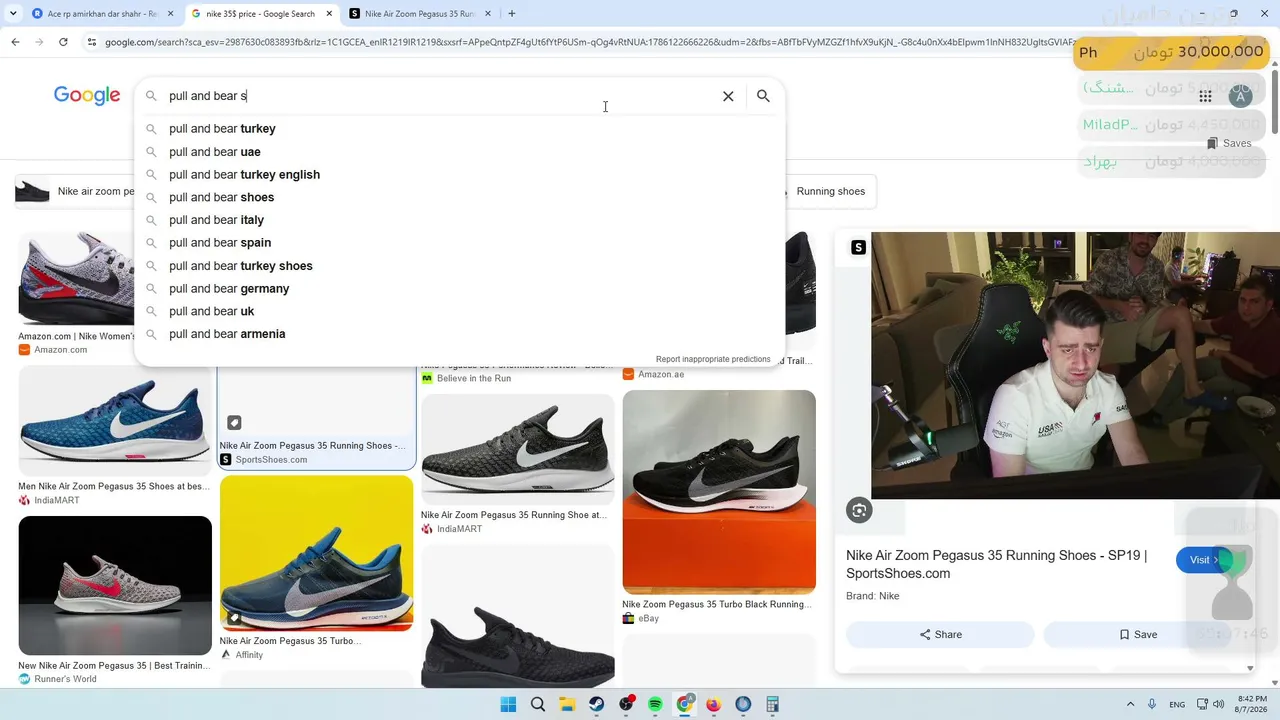Open the Windows Start menu
Image resolution: width=1280 pixels, height=720 pixels.
click(x=508, y=704)
